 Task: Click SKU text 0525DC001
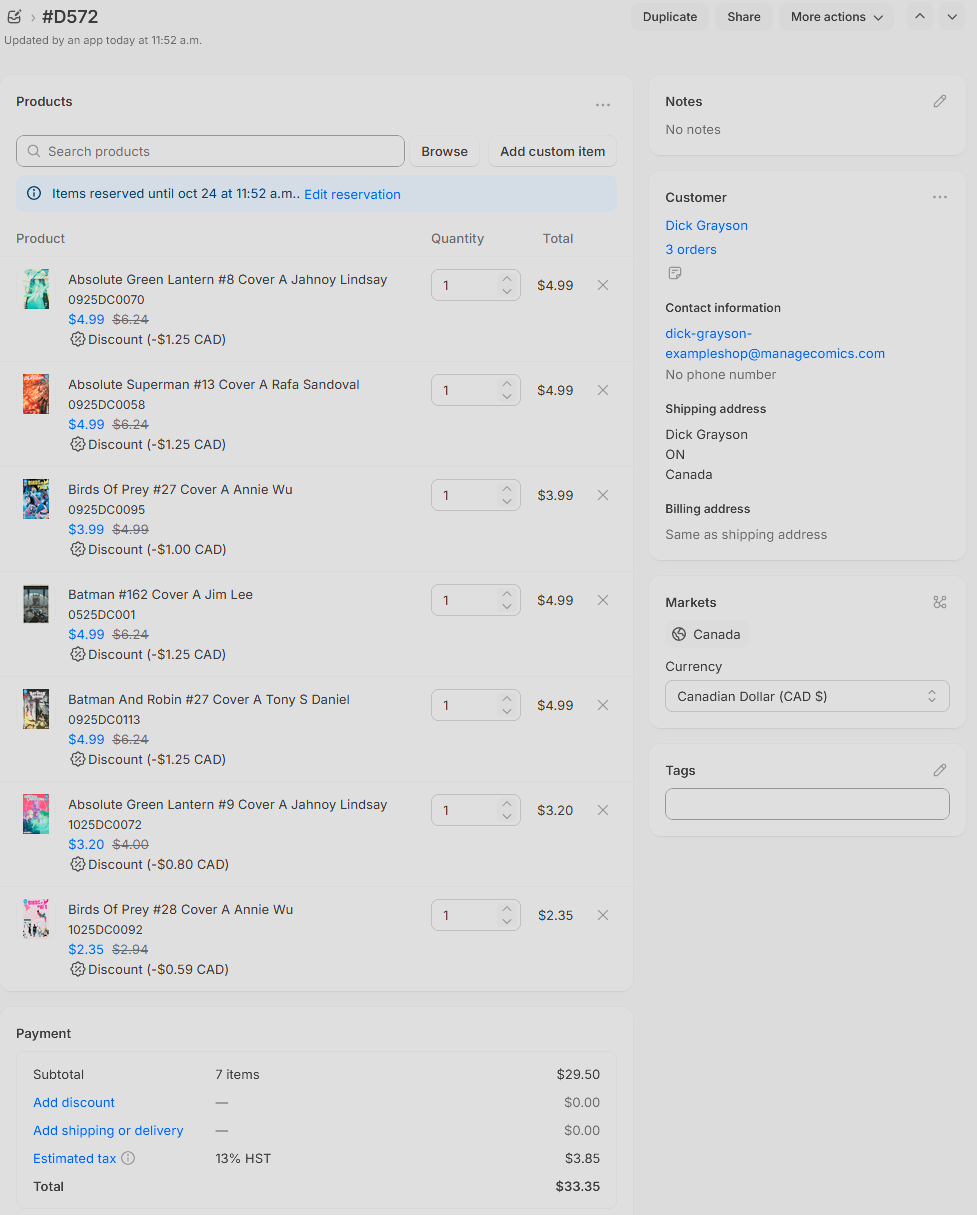[x=102, y=614]
